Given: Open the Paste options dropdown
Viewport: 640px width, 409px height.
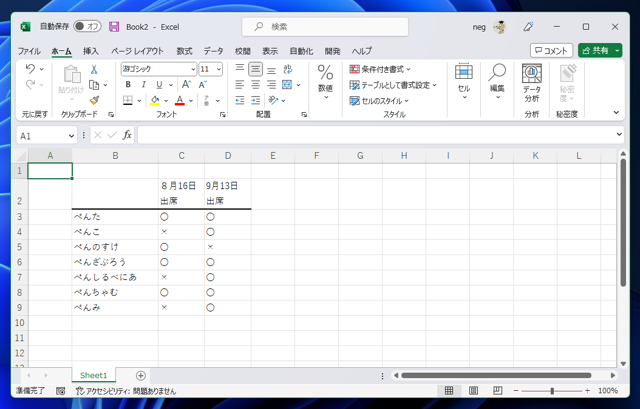Looking at the screenshot, I should (x=72, y=100).
